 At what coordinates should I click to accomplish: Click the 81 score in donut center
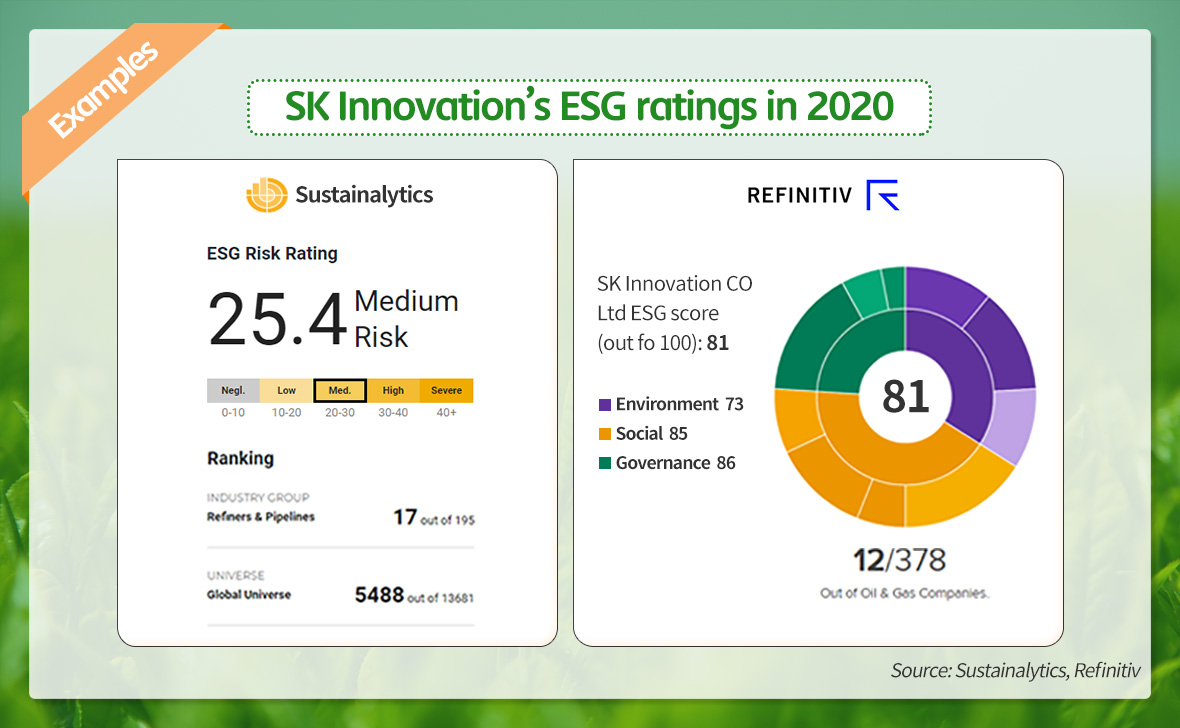tap(906, 396)
